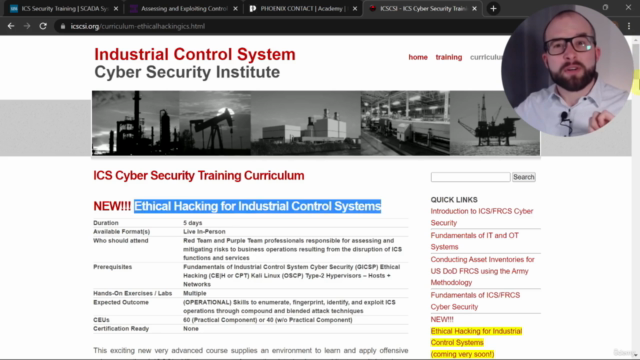Click the padlock site security icon
The image size is (640, 360).
tap(63, 26)
